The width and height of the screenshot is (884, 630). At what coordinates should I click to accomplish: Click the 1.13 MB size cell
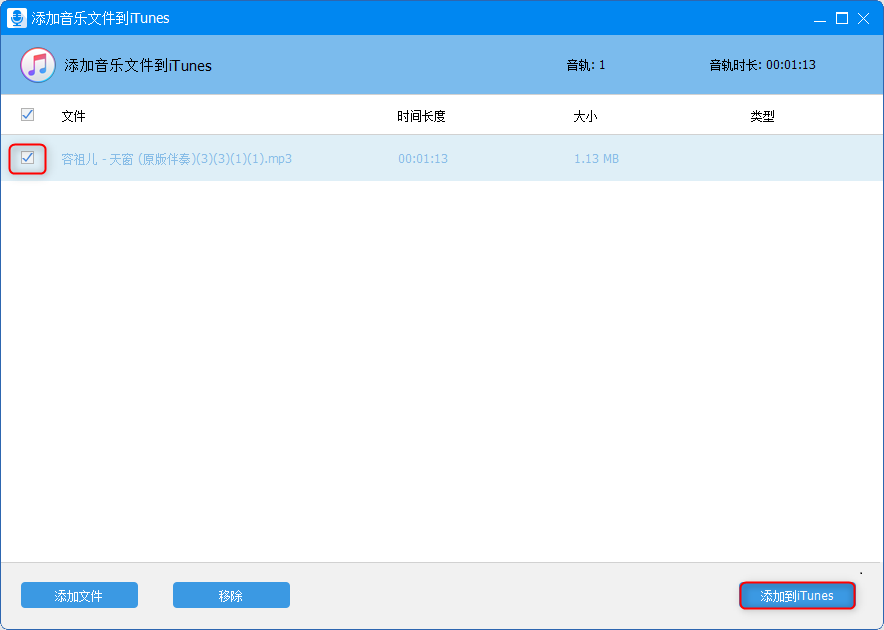[x=596, y=159]
